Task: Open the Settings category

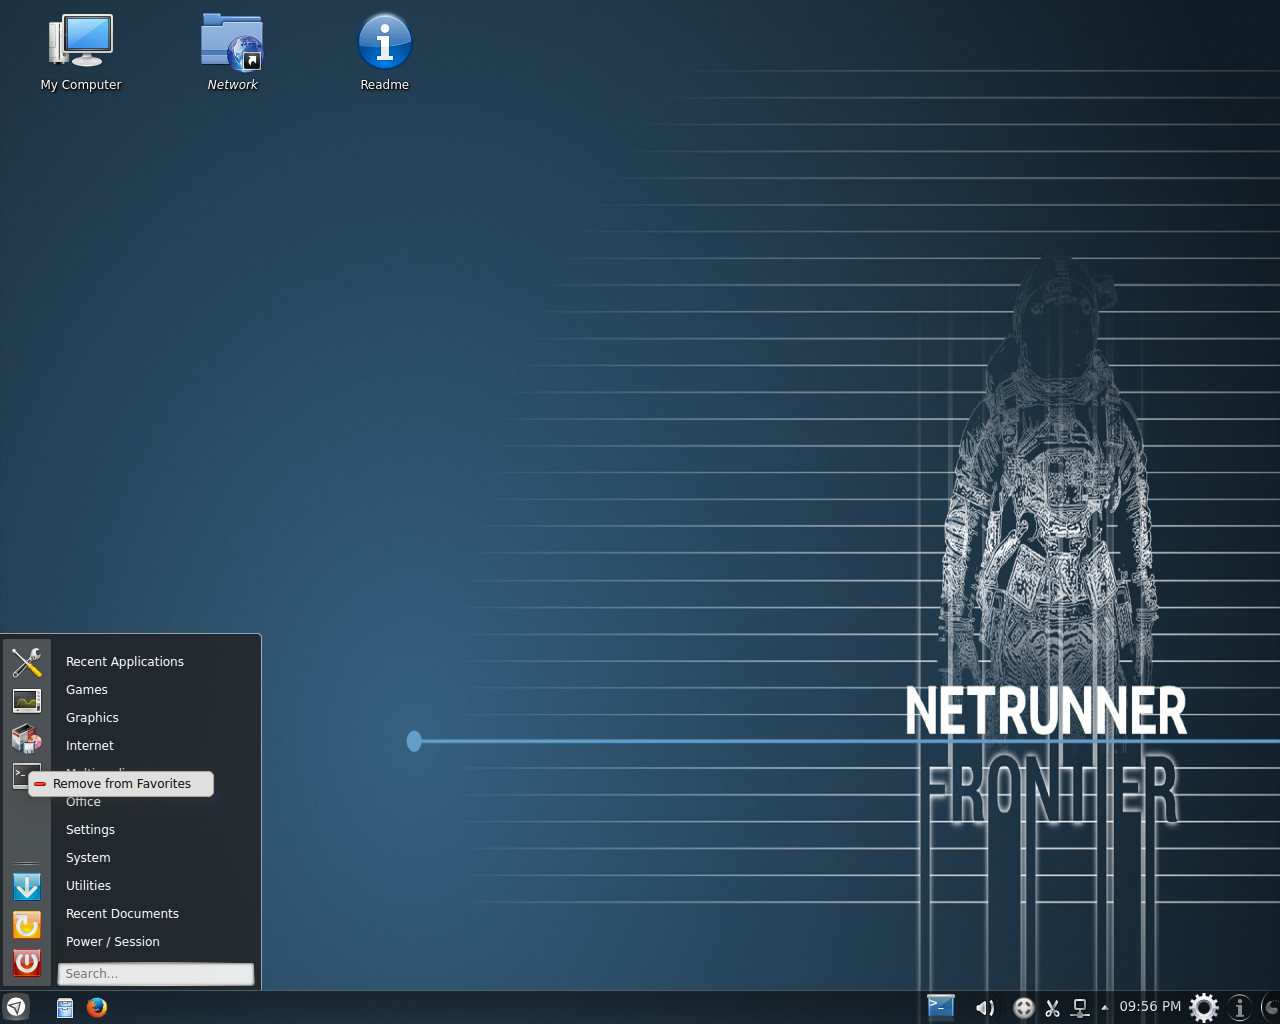Action: coord(90,830)
